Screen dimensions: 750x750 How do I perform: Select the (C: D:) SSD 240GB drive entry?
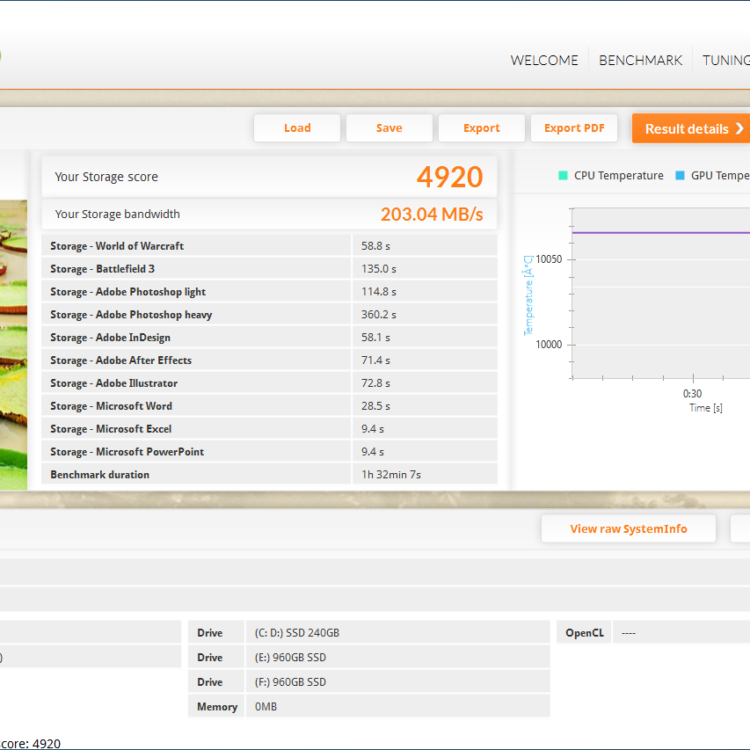[297, 633]
